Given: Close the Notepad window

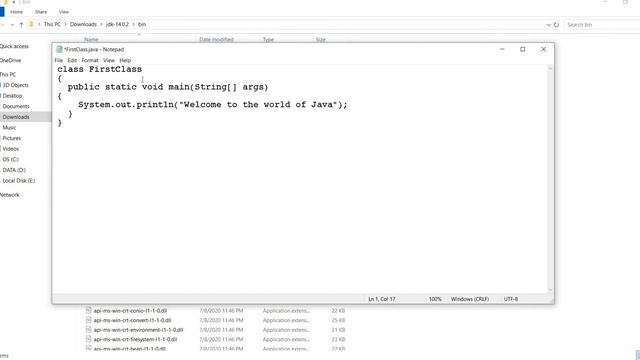Looking at the screenshot, I should tap(543, 49).
